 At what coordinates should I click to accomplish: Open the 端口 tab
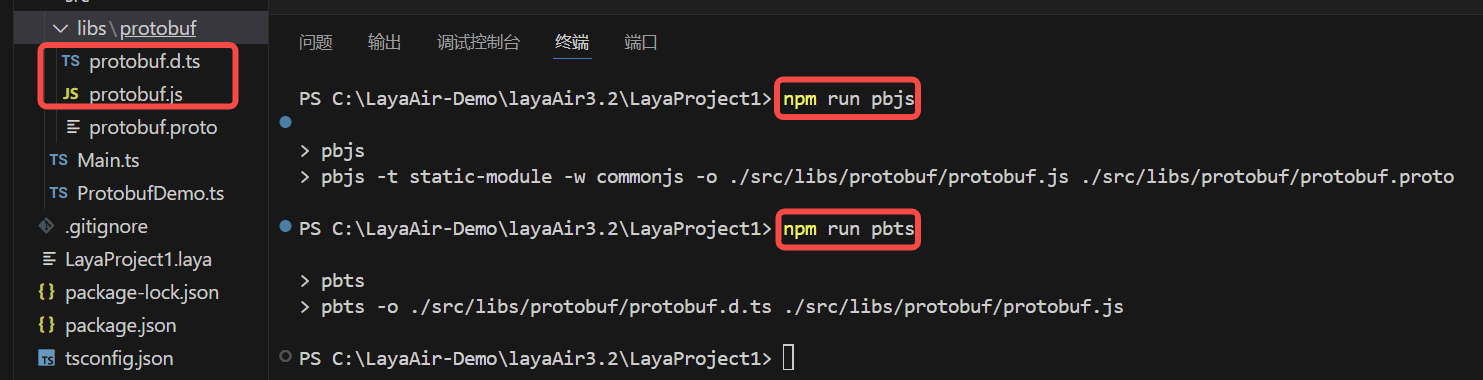coord(641,42)
